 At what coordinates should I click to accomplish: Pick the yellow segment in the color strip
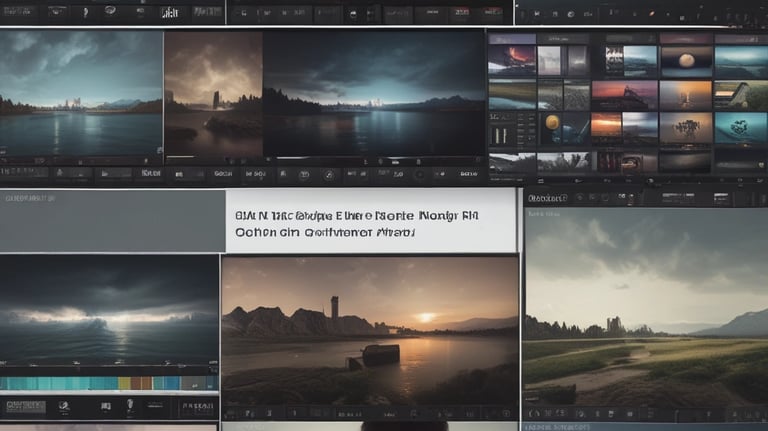click(x=124, y=383)
